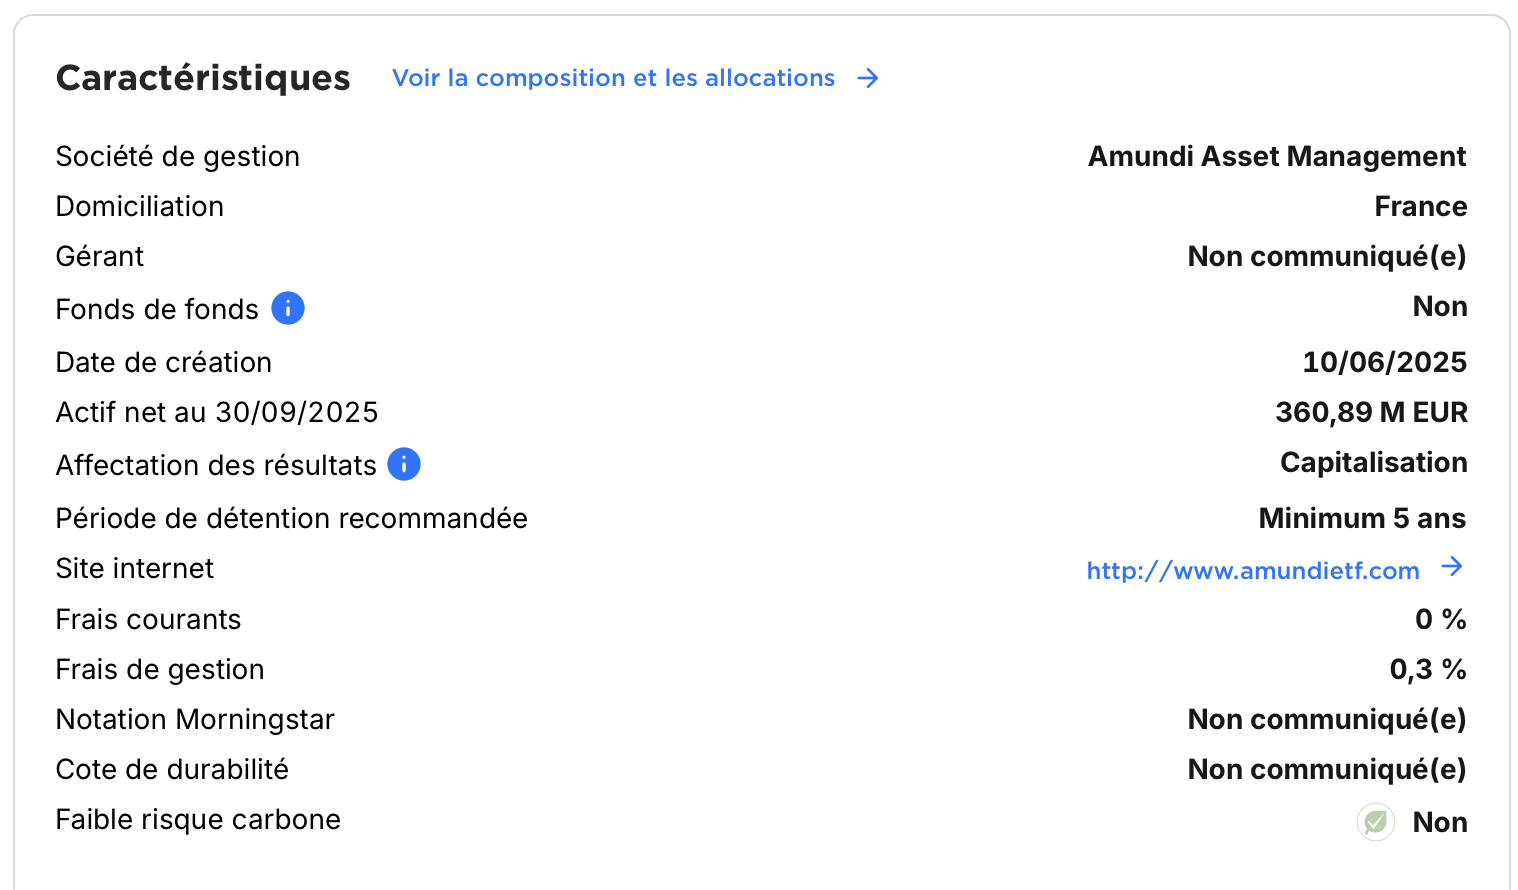
Task: Click the Caractéristiques heading
Action: [203, 78]
